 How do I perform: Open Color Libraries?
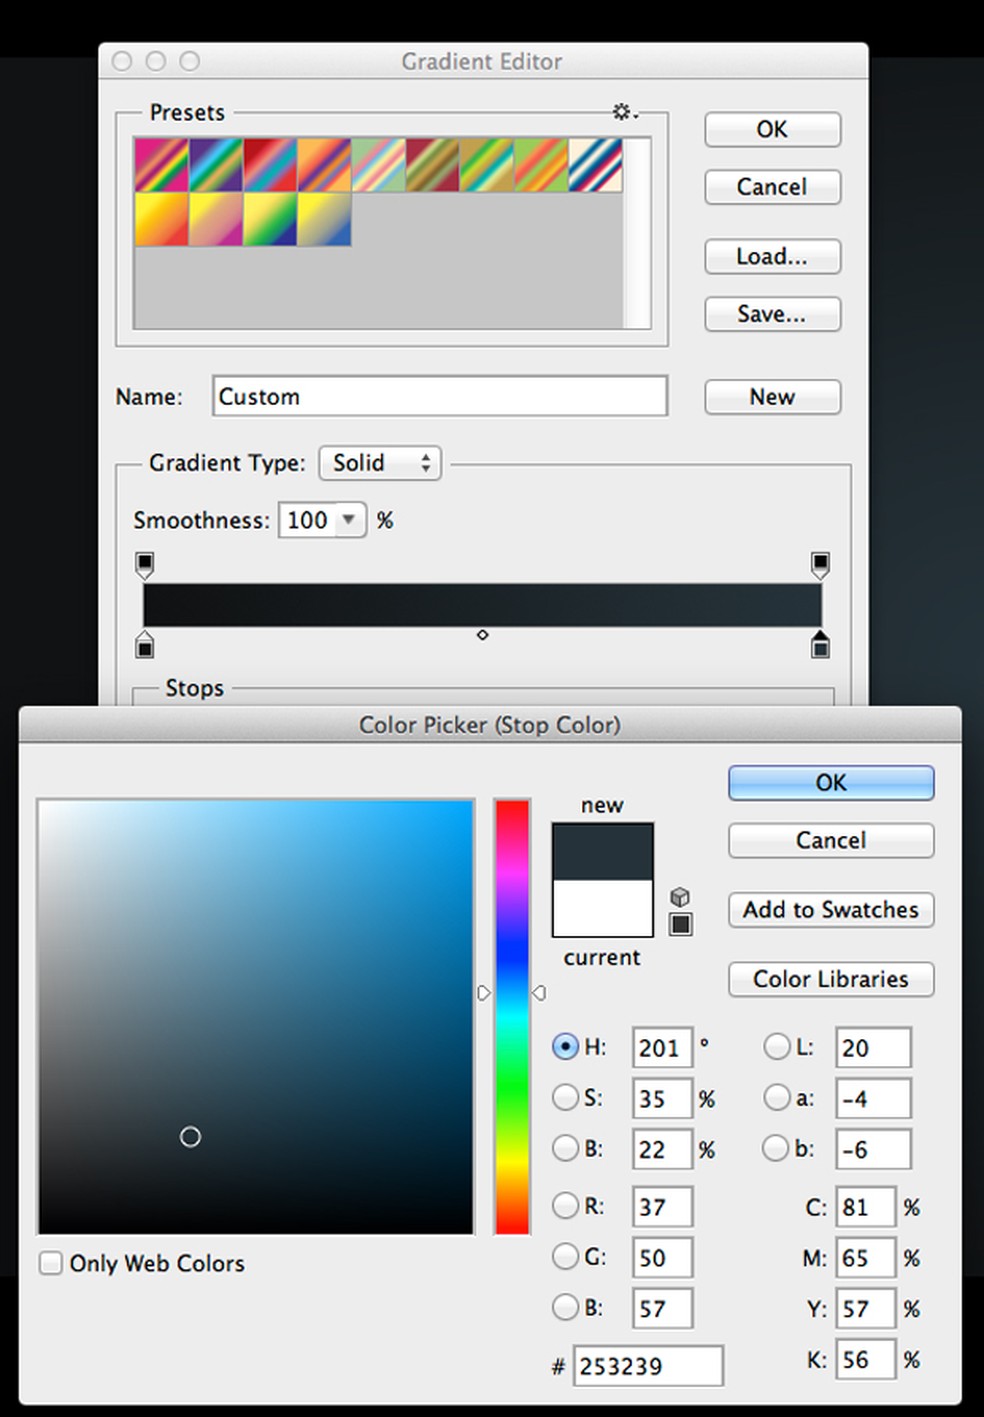pyautogui.click(x=831, y=979)
